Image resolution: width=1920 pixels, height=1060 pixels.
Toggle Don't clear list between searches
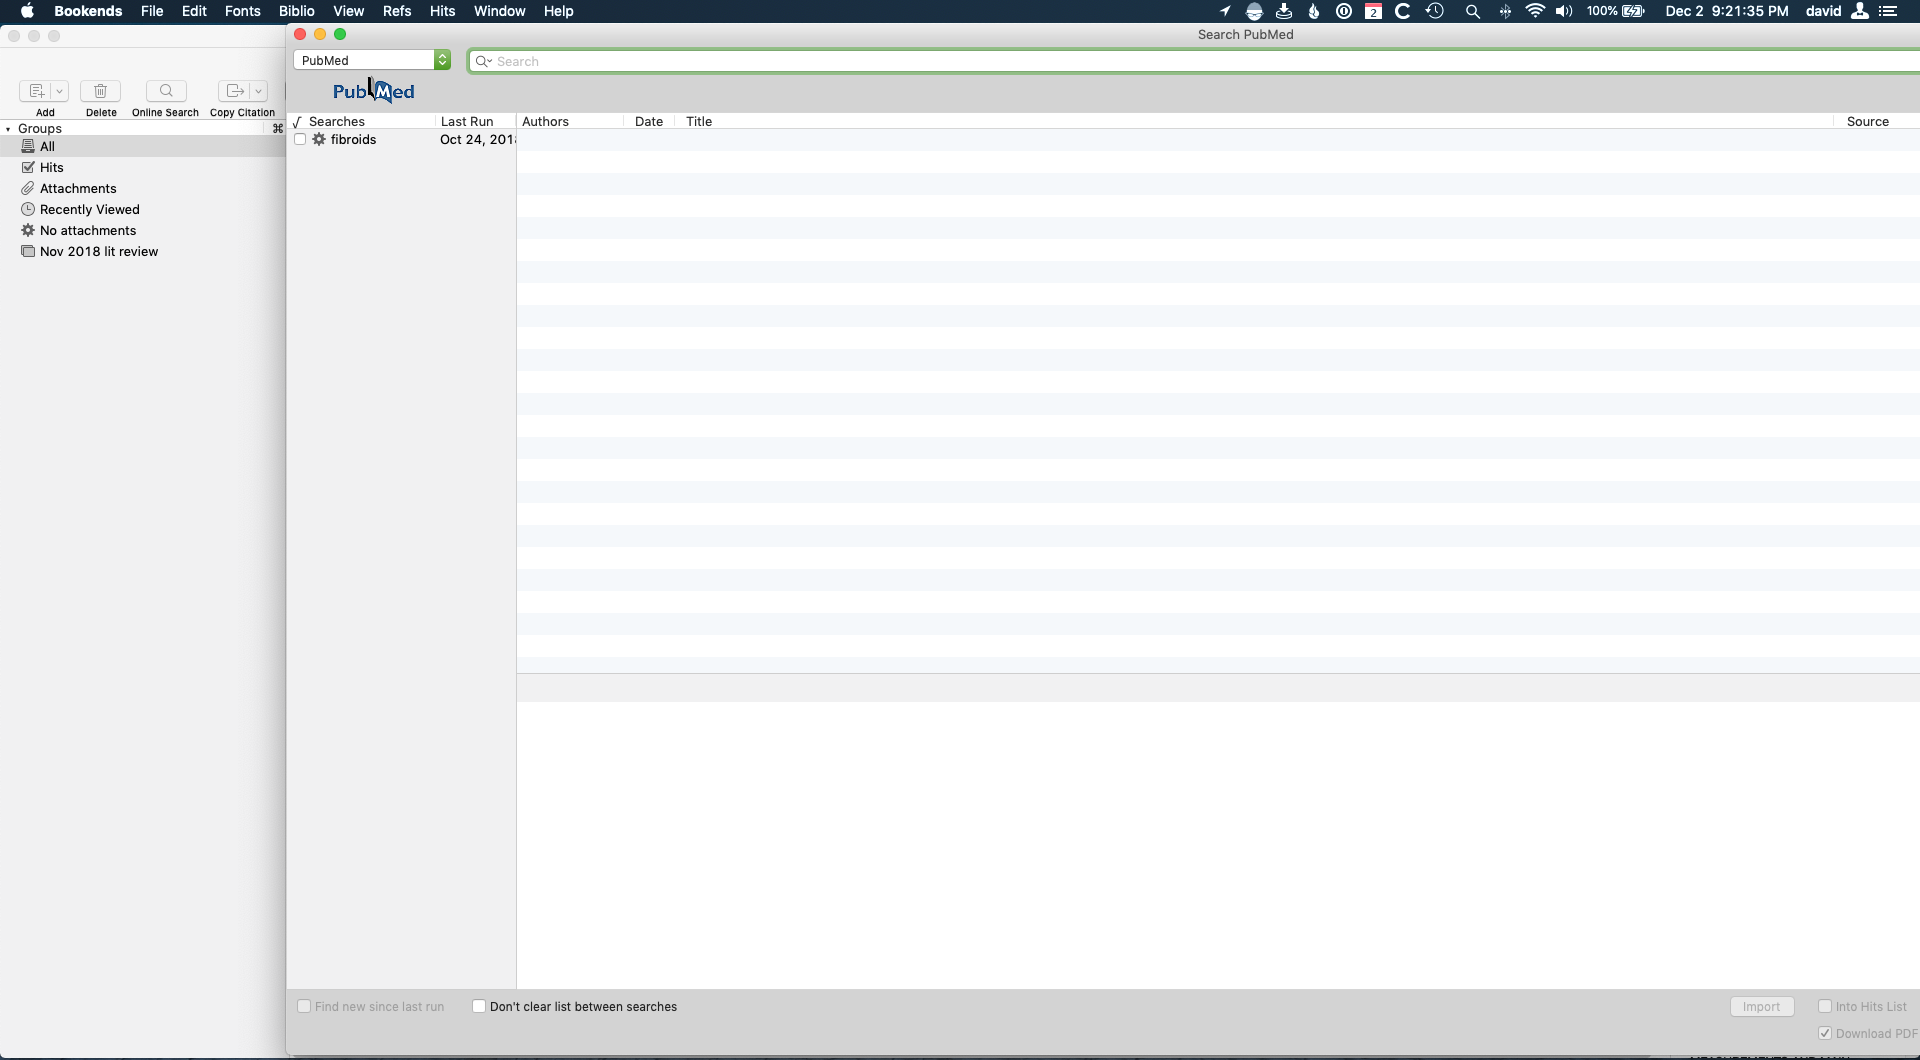479,1006
